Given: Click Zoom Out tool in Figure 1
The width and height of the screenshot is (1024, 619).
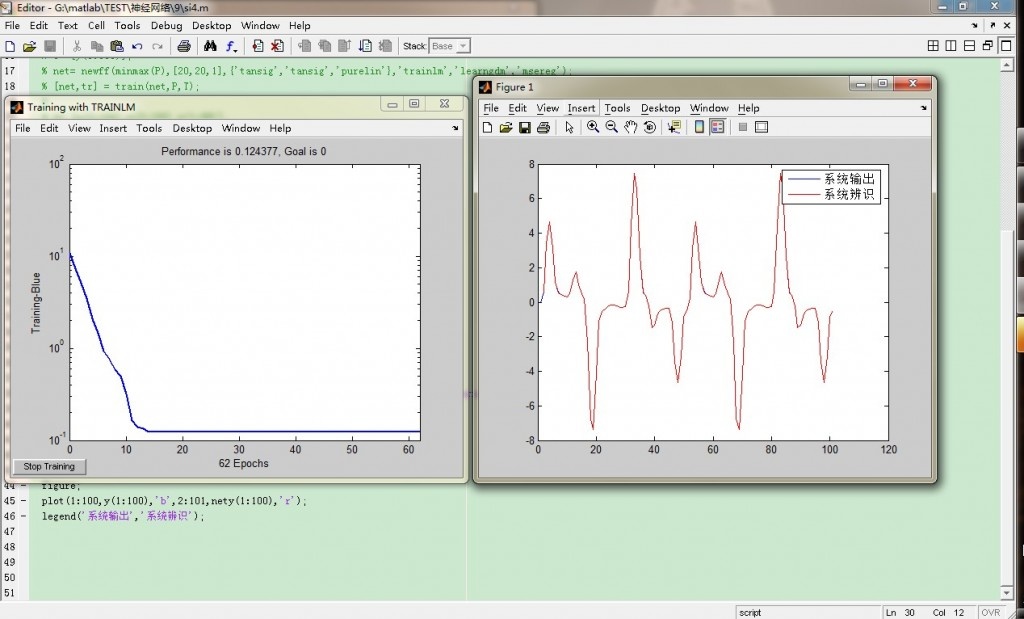Looking at the screenshot, I should [611, 127].
